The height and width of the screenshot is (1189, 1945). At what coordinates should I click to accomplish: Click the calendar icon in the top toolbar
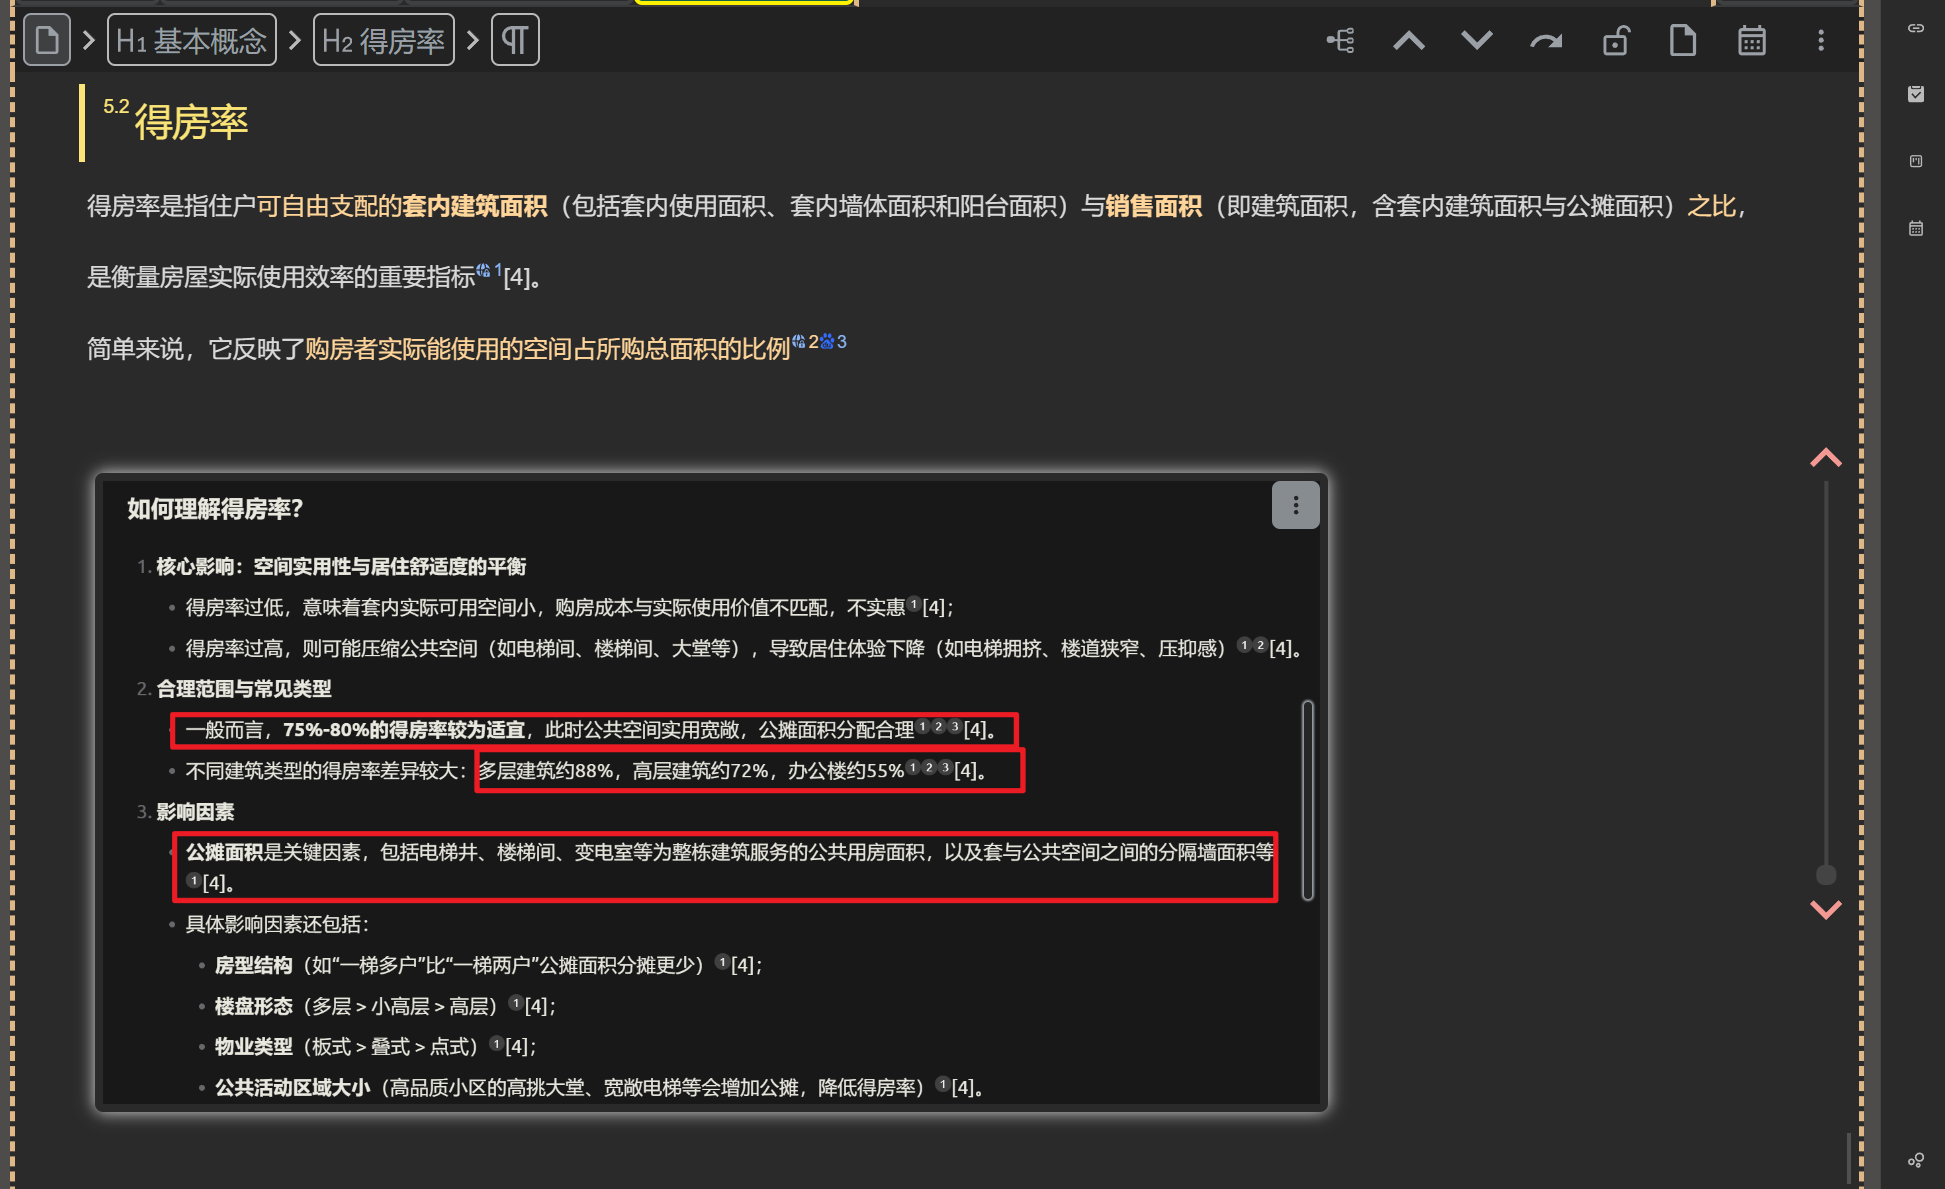coord(1751,40)
